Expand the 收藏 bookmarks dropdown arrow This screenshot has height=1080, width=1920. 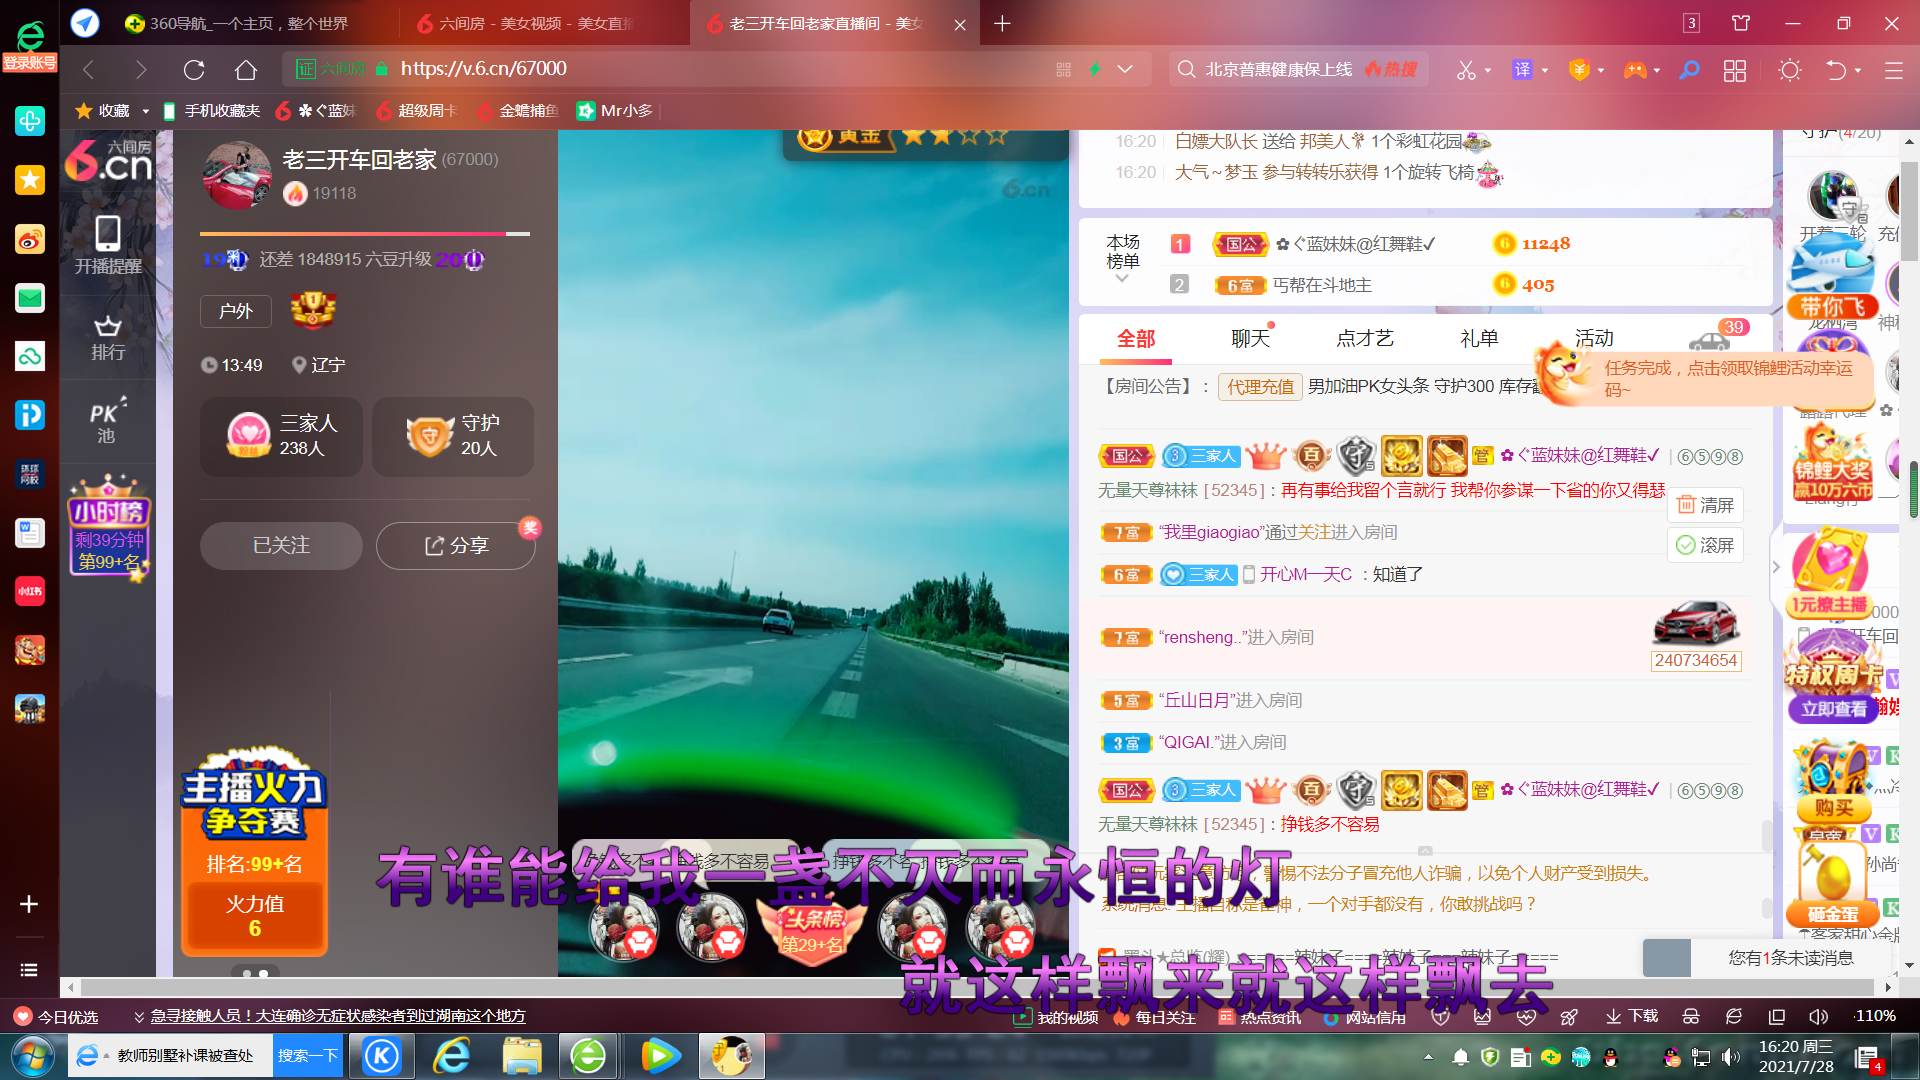point(146,111)
